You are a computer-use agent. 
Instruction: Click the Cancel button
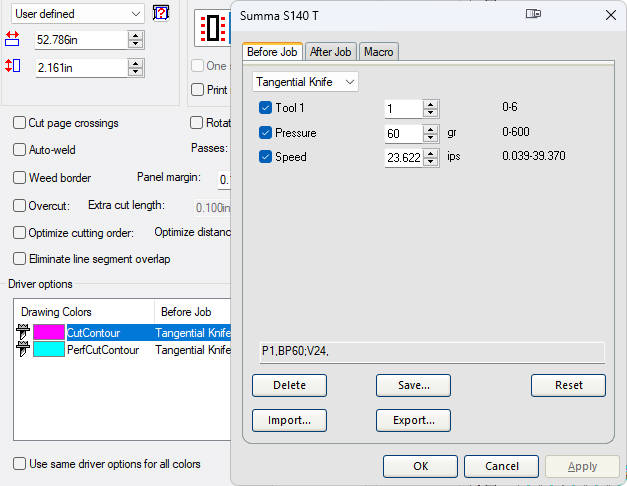tap(501, 466)
